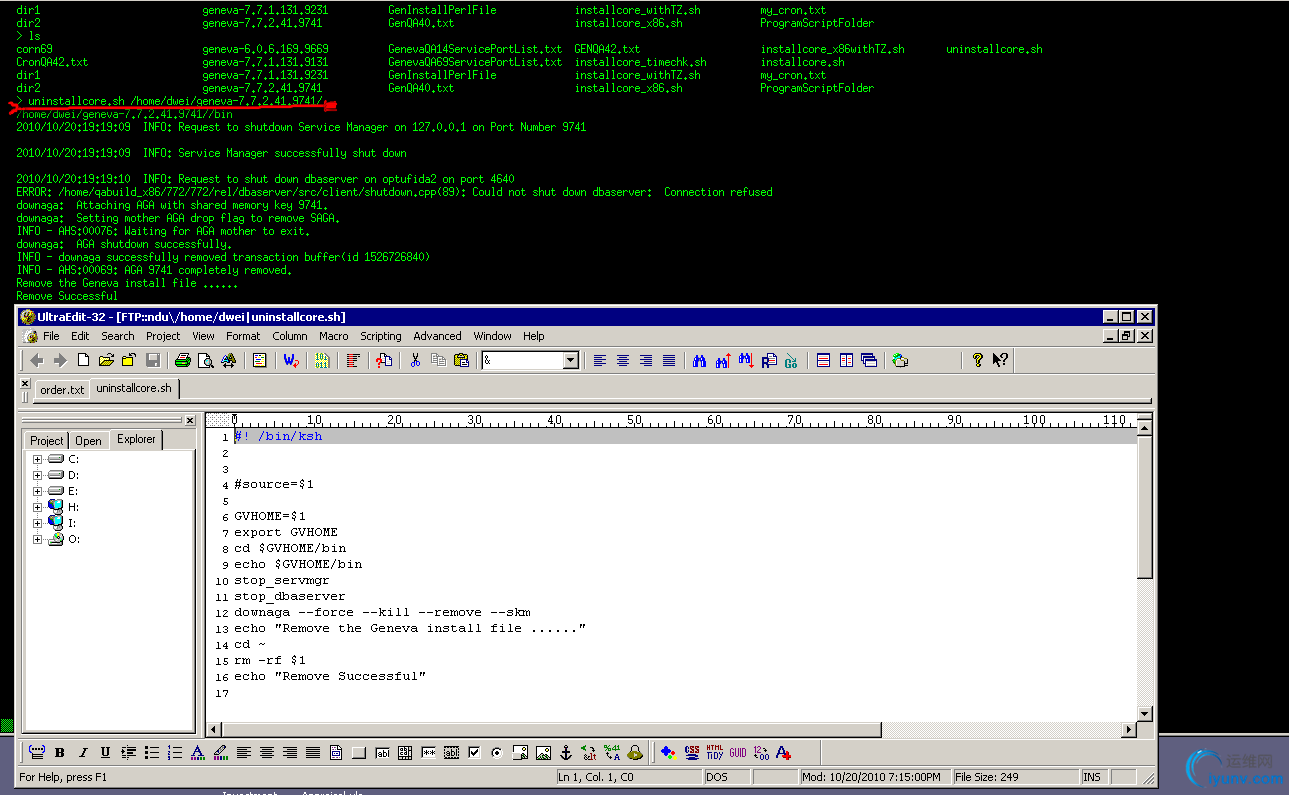Click the HTML Tidy icon
Image resolution: width=1289 pixels, height=795 pixels.
click(x=715, y=752)
